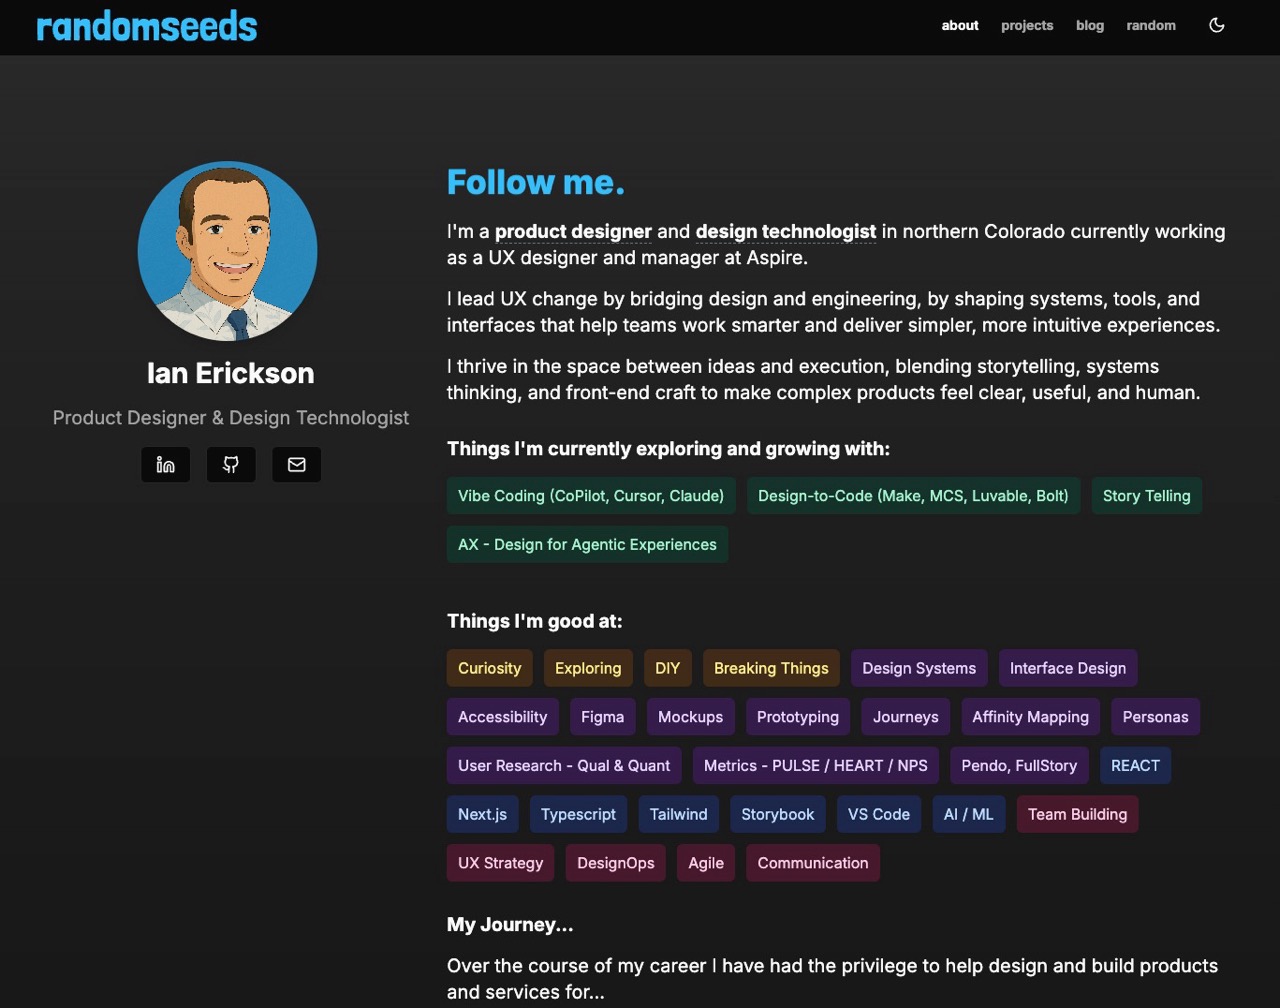Click the AX Design for Agentic Experiences tag

(587, 545)
